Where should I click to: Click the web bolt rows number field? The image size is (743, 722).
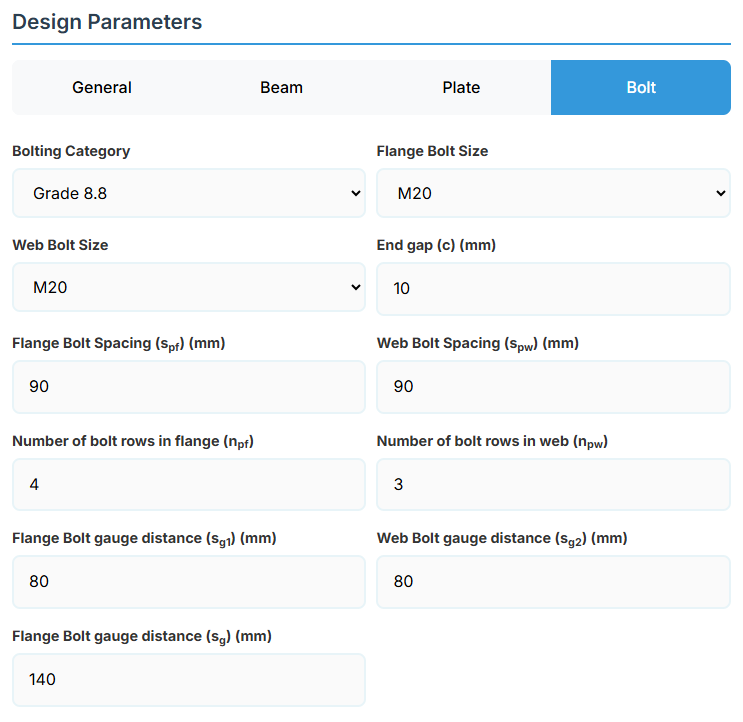click(553, 484)
